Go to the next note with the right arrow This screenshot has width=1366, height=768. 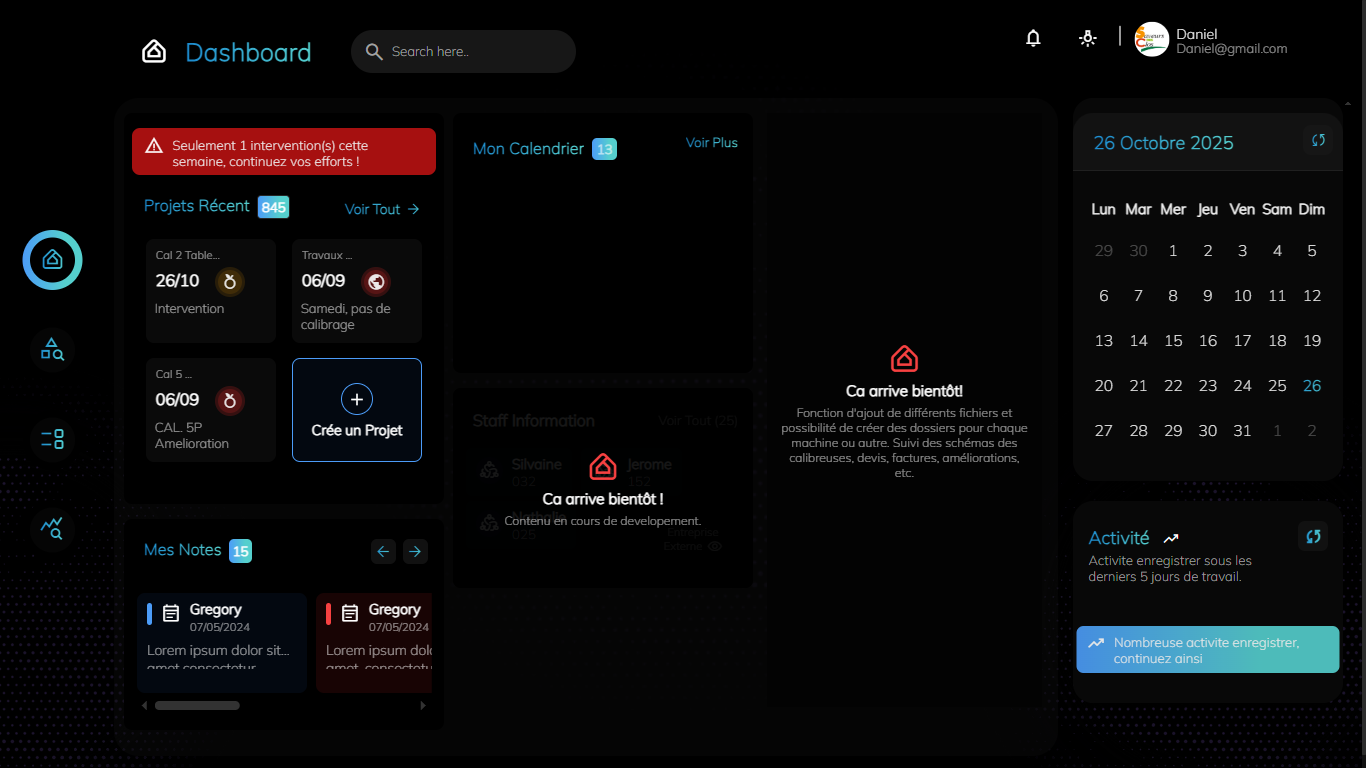click(x=415, y=551)
